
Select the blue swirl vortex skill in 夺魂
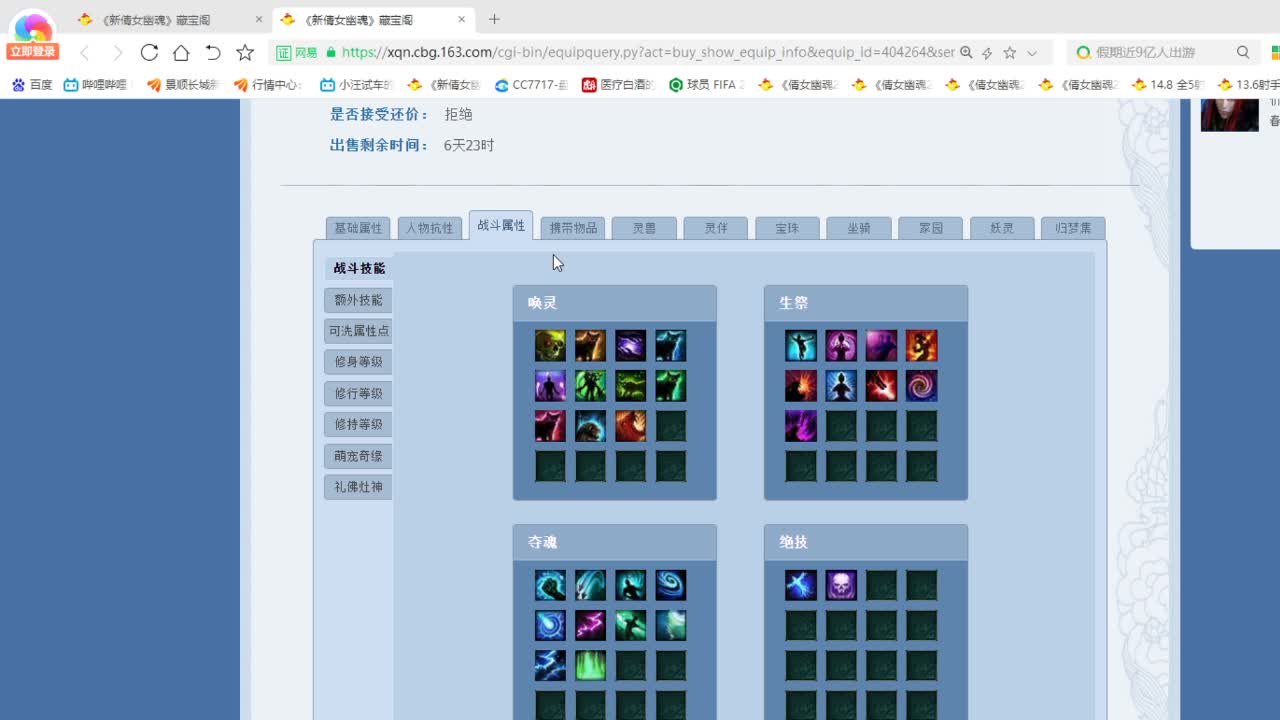point(670,585)
